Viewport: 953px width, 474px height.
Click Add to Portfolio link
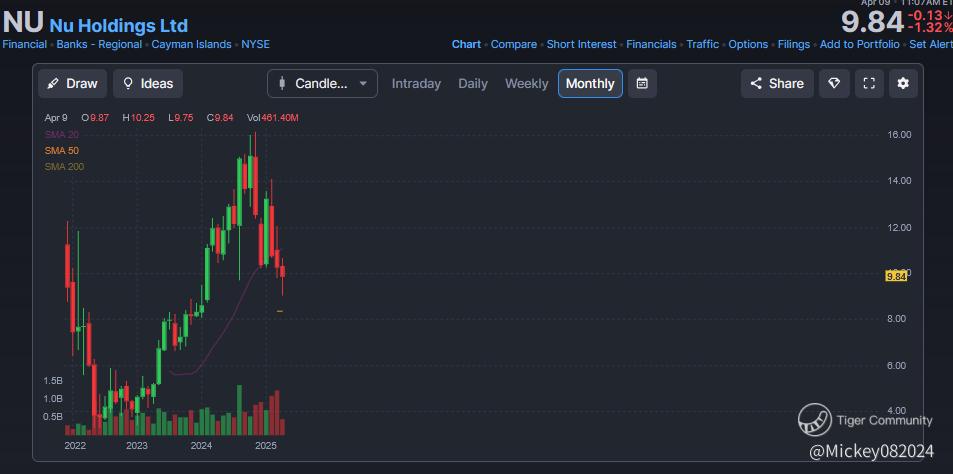click(859, 44)
